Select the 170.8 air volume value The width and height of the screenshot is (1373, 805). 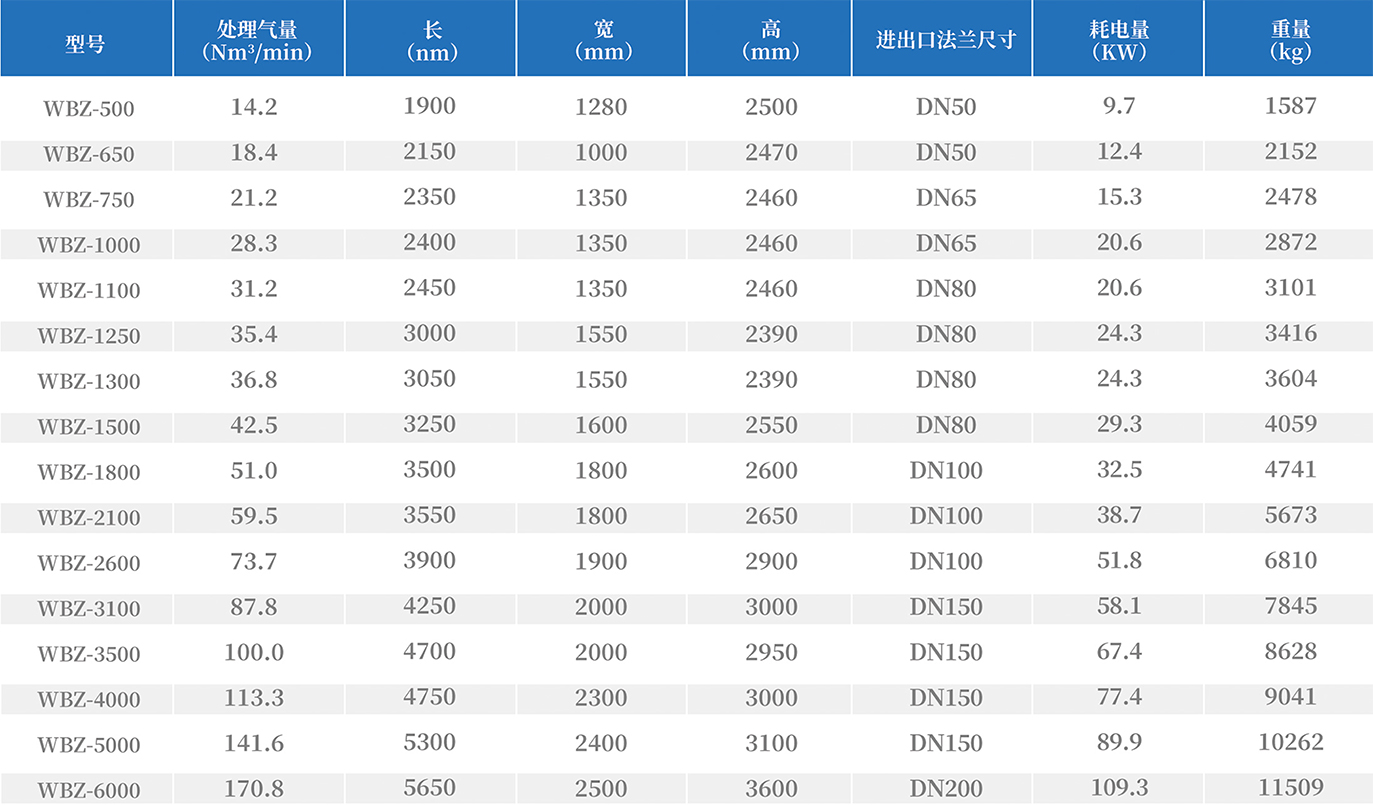click(x=254, y=788)
